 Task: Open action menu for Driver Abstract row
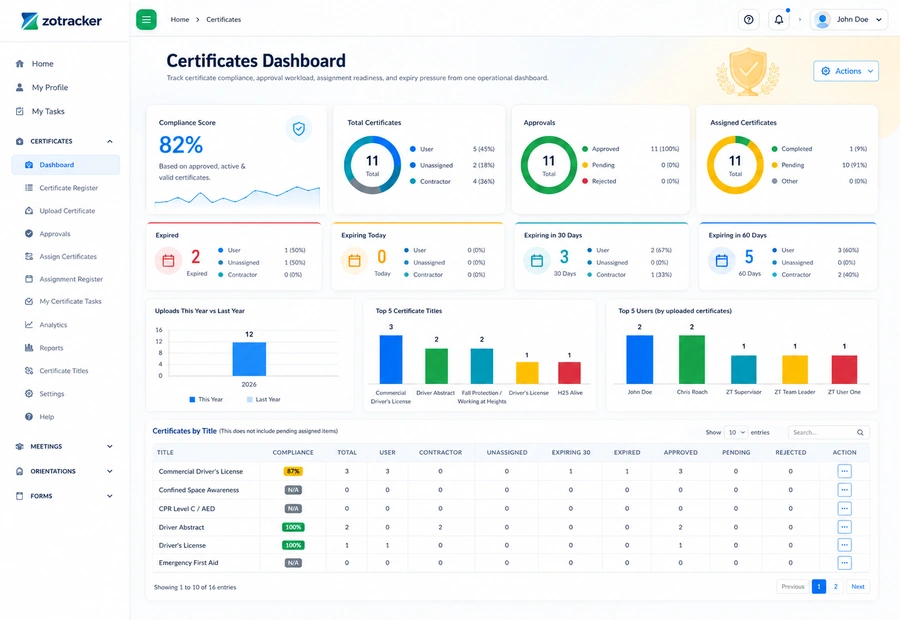pyautogui.click(x=844, y=527)
